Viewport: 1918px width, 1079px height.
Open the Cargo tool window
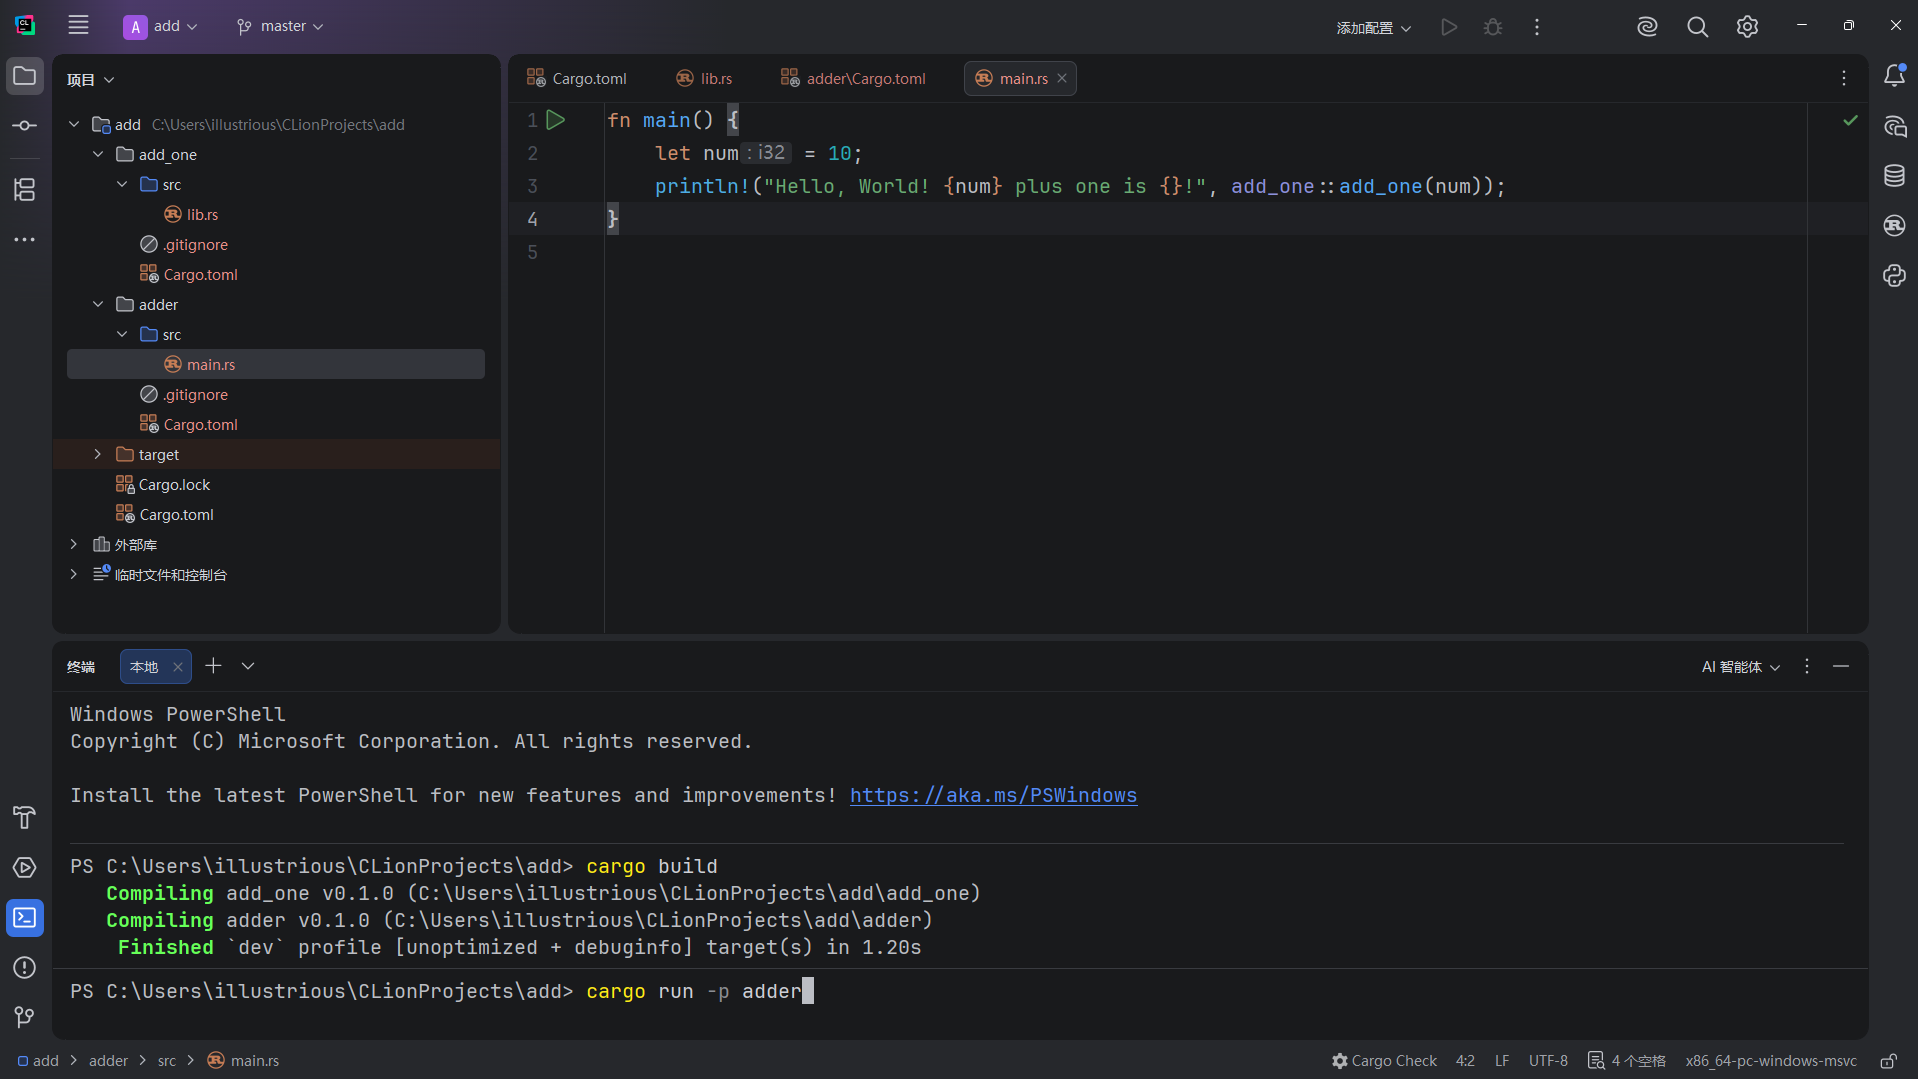tap(1894, 226)
